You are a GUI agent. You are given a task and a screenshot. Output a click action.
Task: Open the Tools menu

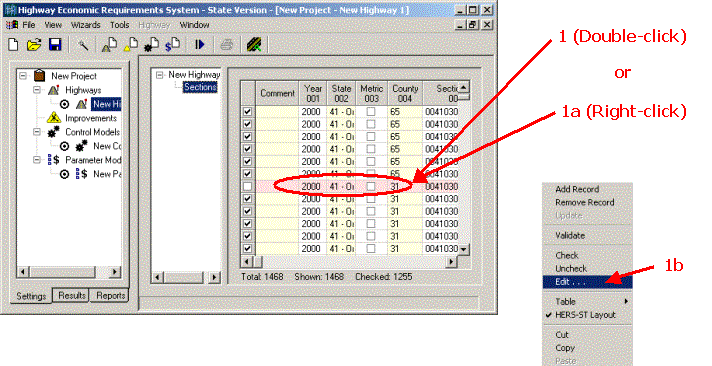tap(120, 25)
